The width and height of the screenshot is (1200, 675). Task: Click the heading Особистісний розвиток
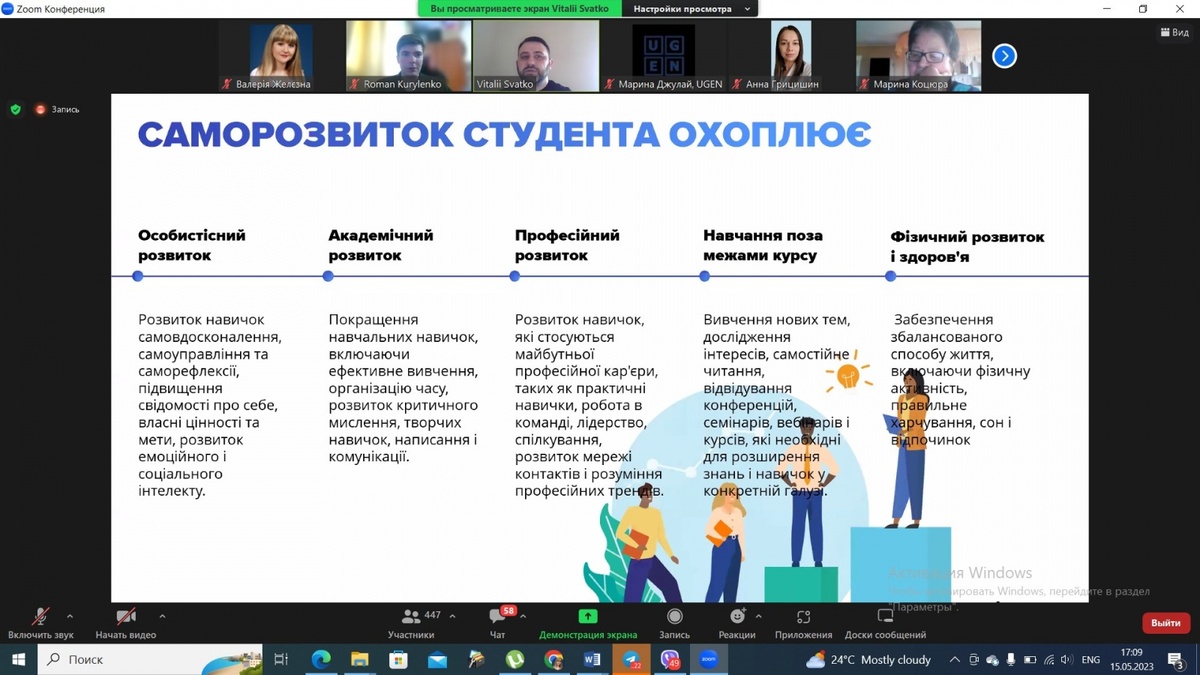tap(191, 245)
